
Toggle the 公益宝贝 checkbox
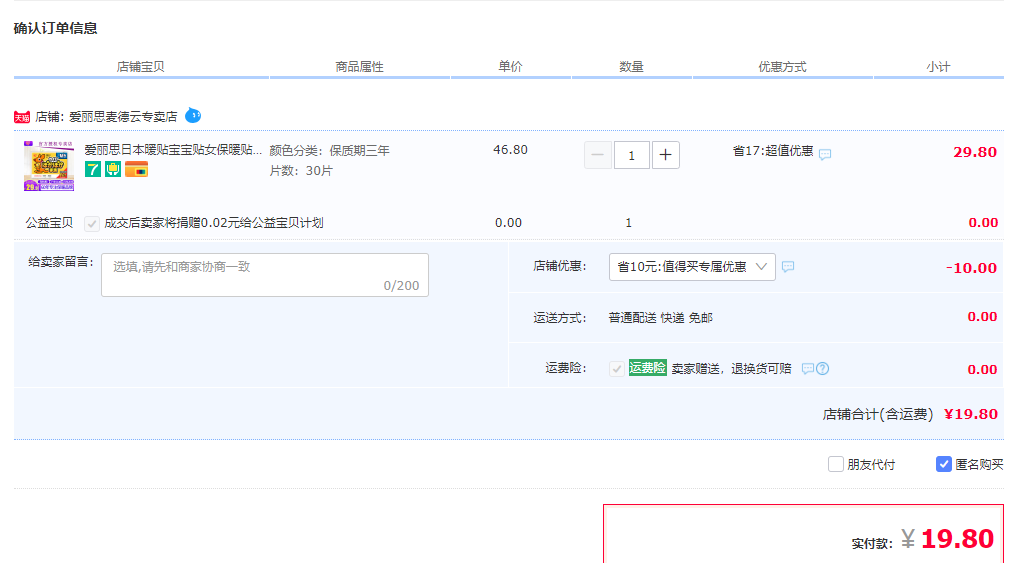92,224
